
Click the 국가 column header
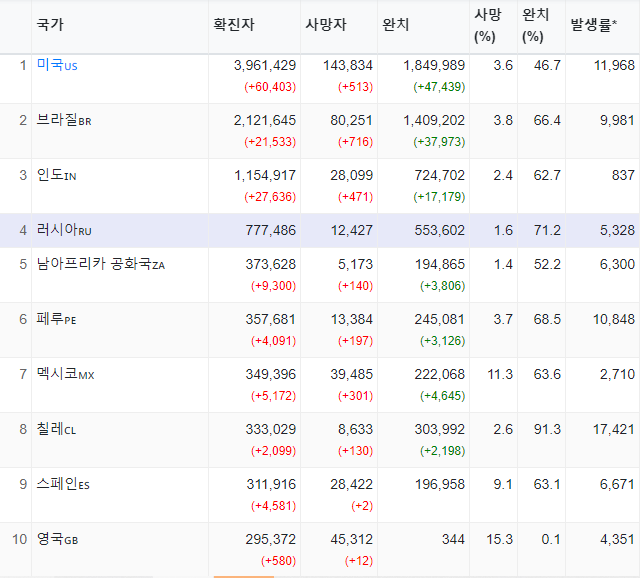50,24
